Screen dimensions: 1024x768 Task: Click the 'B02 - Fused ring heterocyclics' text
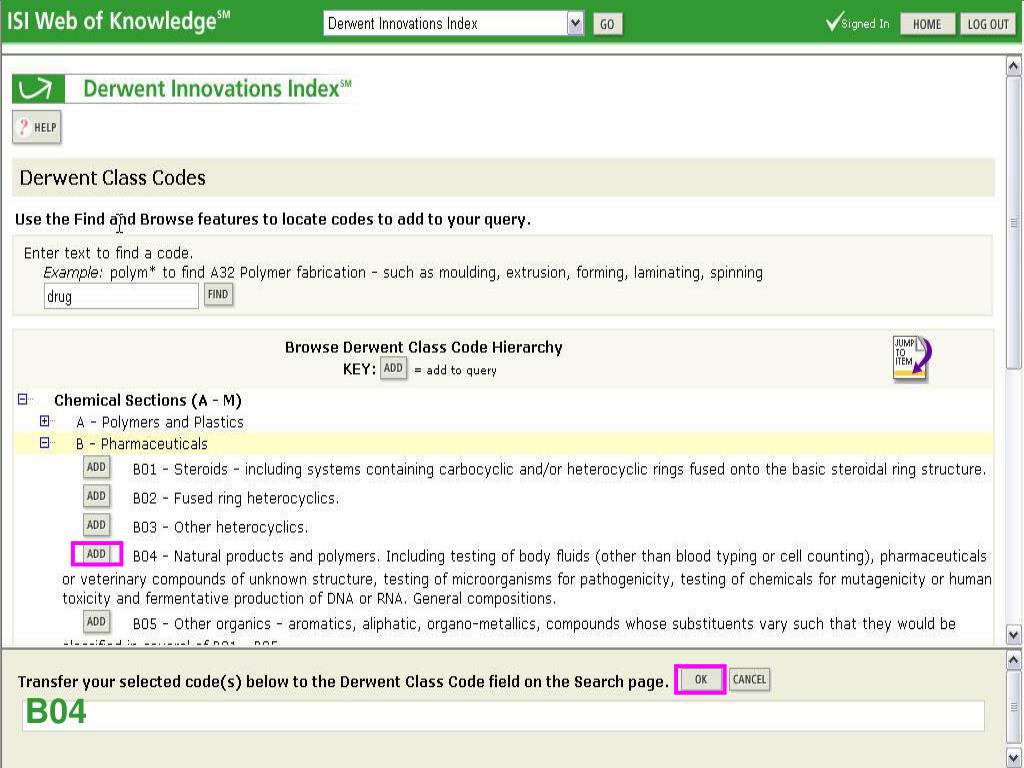pos(236,498)
